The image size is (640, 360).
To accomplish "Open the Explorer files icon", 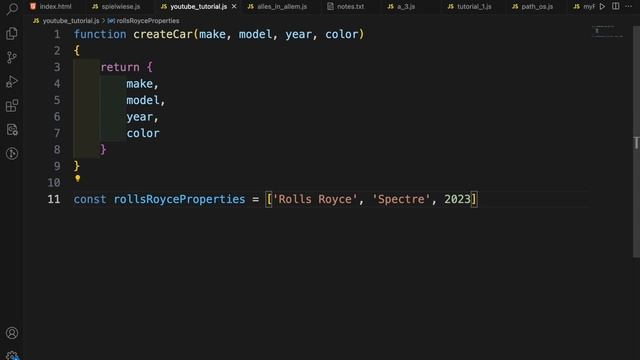I will (x=12, y=33).
